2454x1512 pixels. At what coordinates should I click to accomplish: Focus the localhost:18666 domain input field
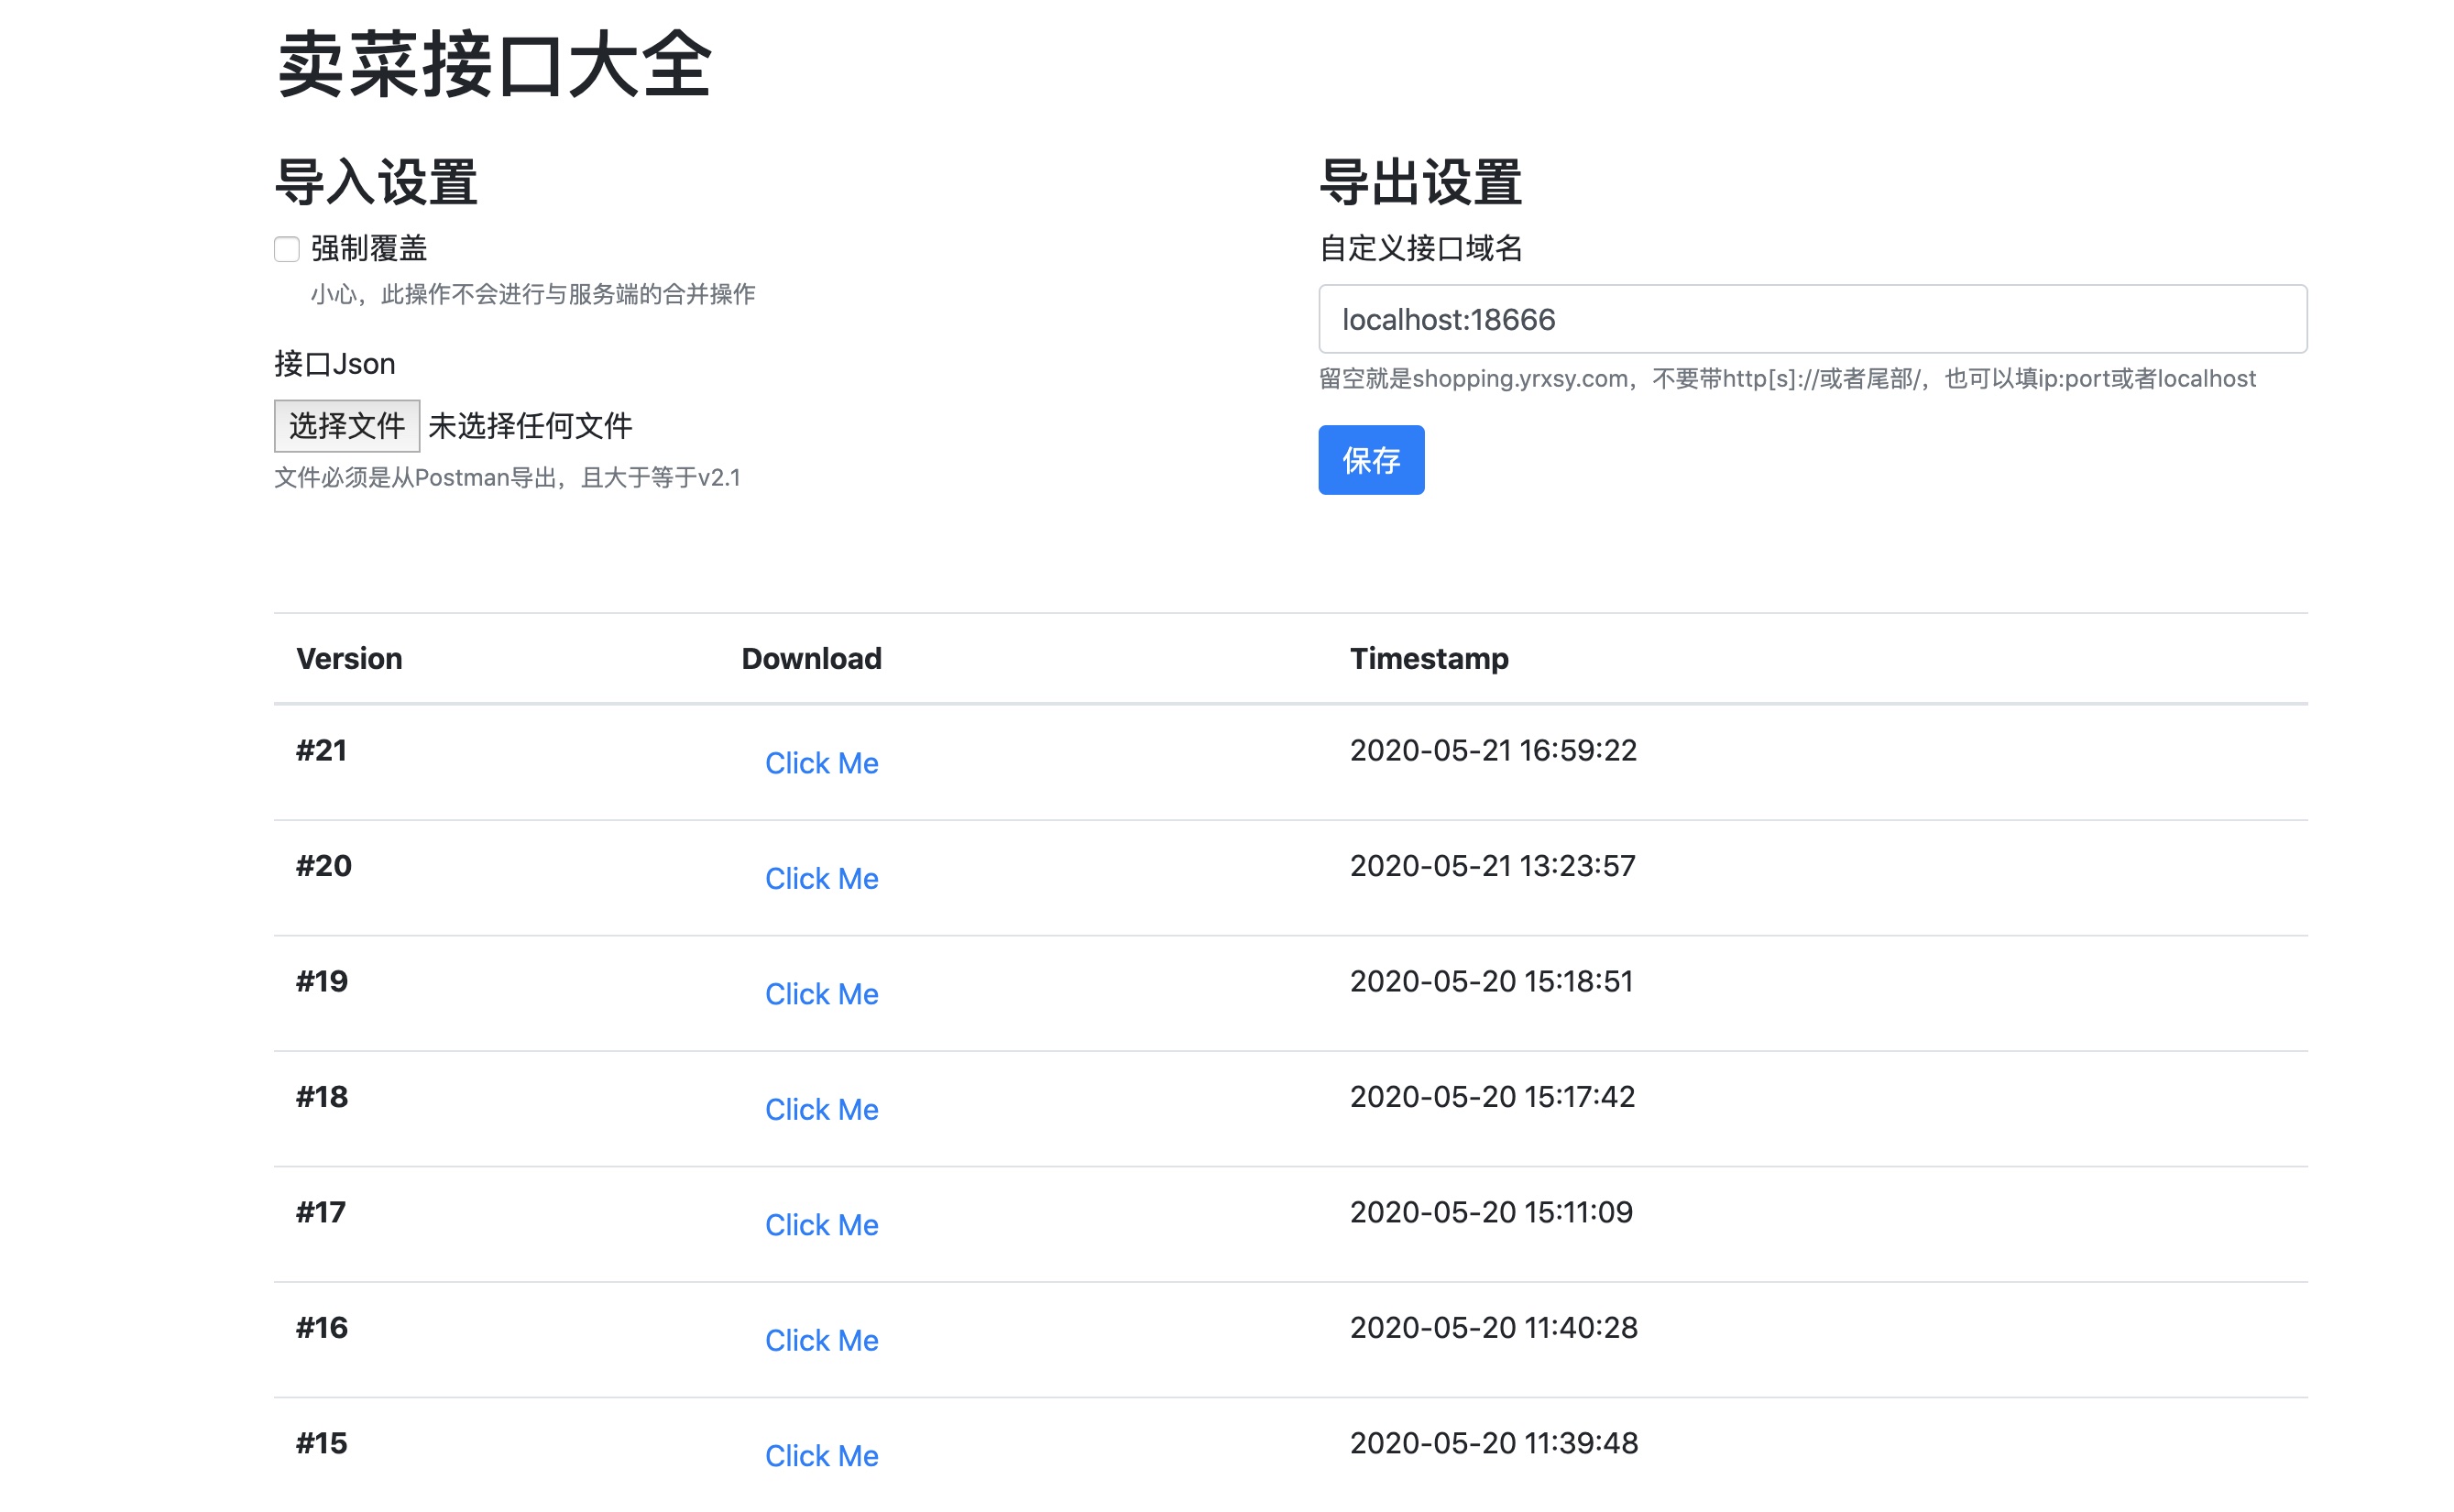pyautogui.click(x=1811, y=319)
